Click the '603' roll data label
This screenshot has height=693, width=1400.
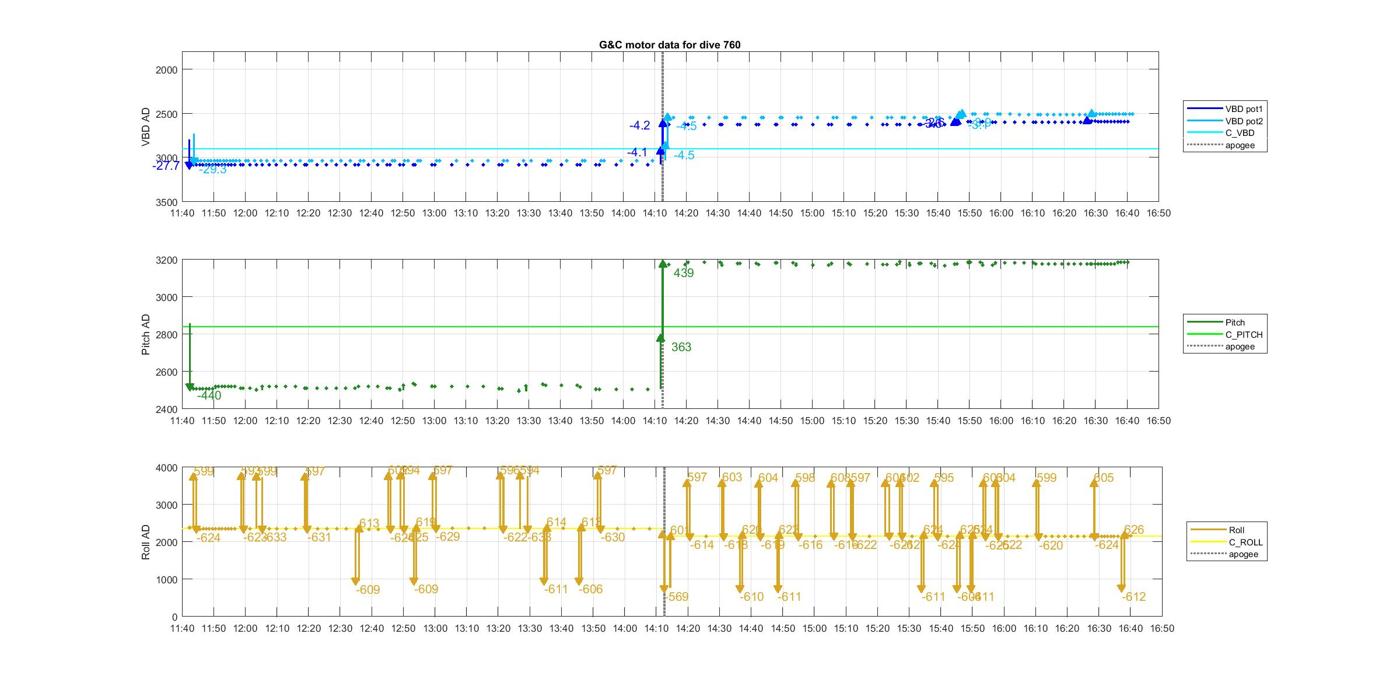tap(732, 478)
